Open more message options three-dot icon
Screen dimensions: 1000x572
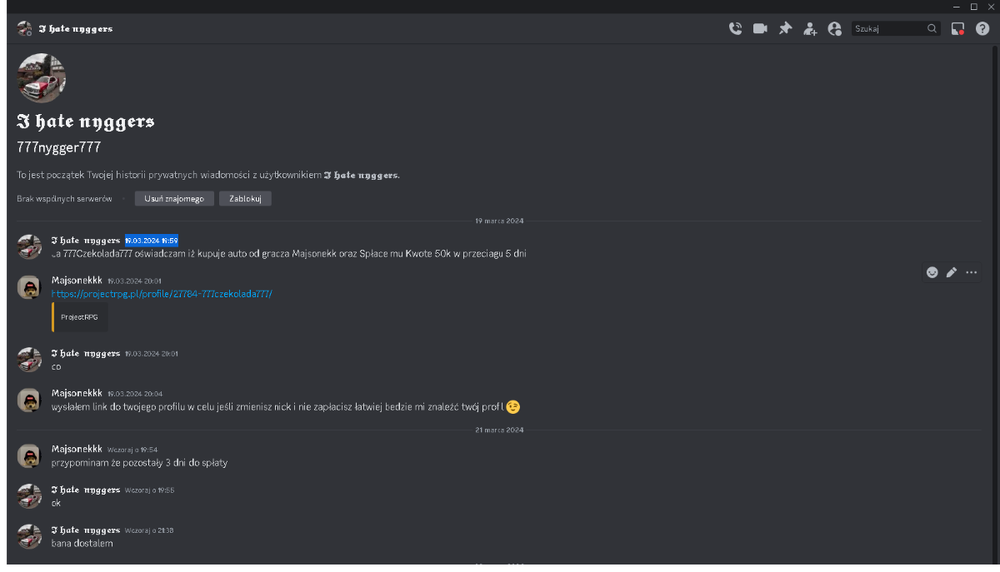971,273
